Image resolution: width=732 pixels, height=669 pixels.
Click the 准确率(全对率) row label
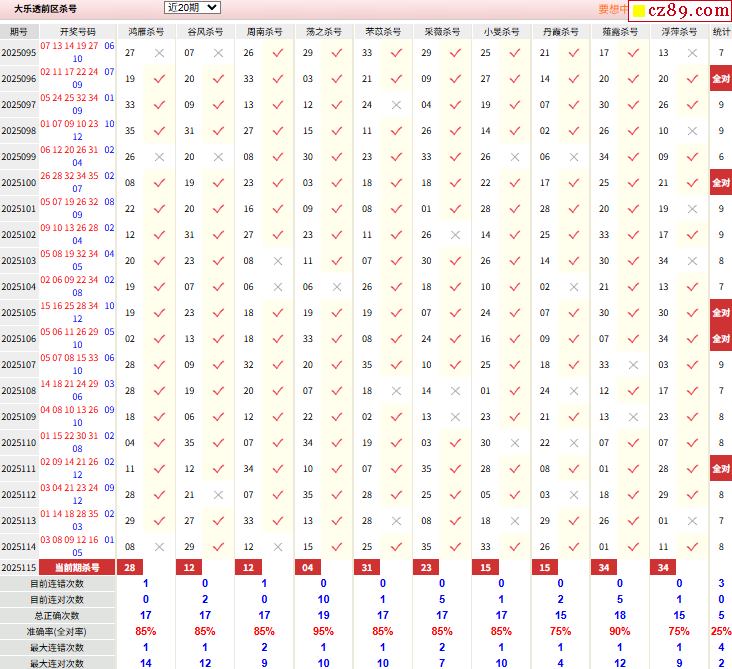click(x=58, y=631)
